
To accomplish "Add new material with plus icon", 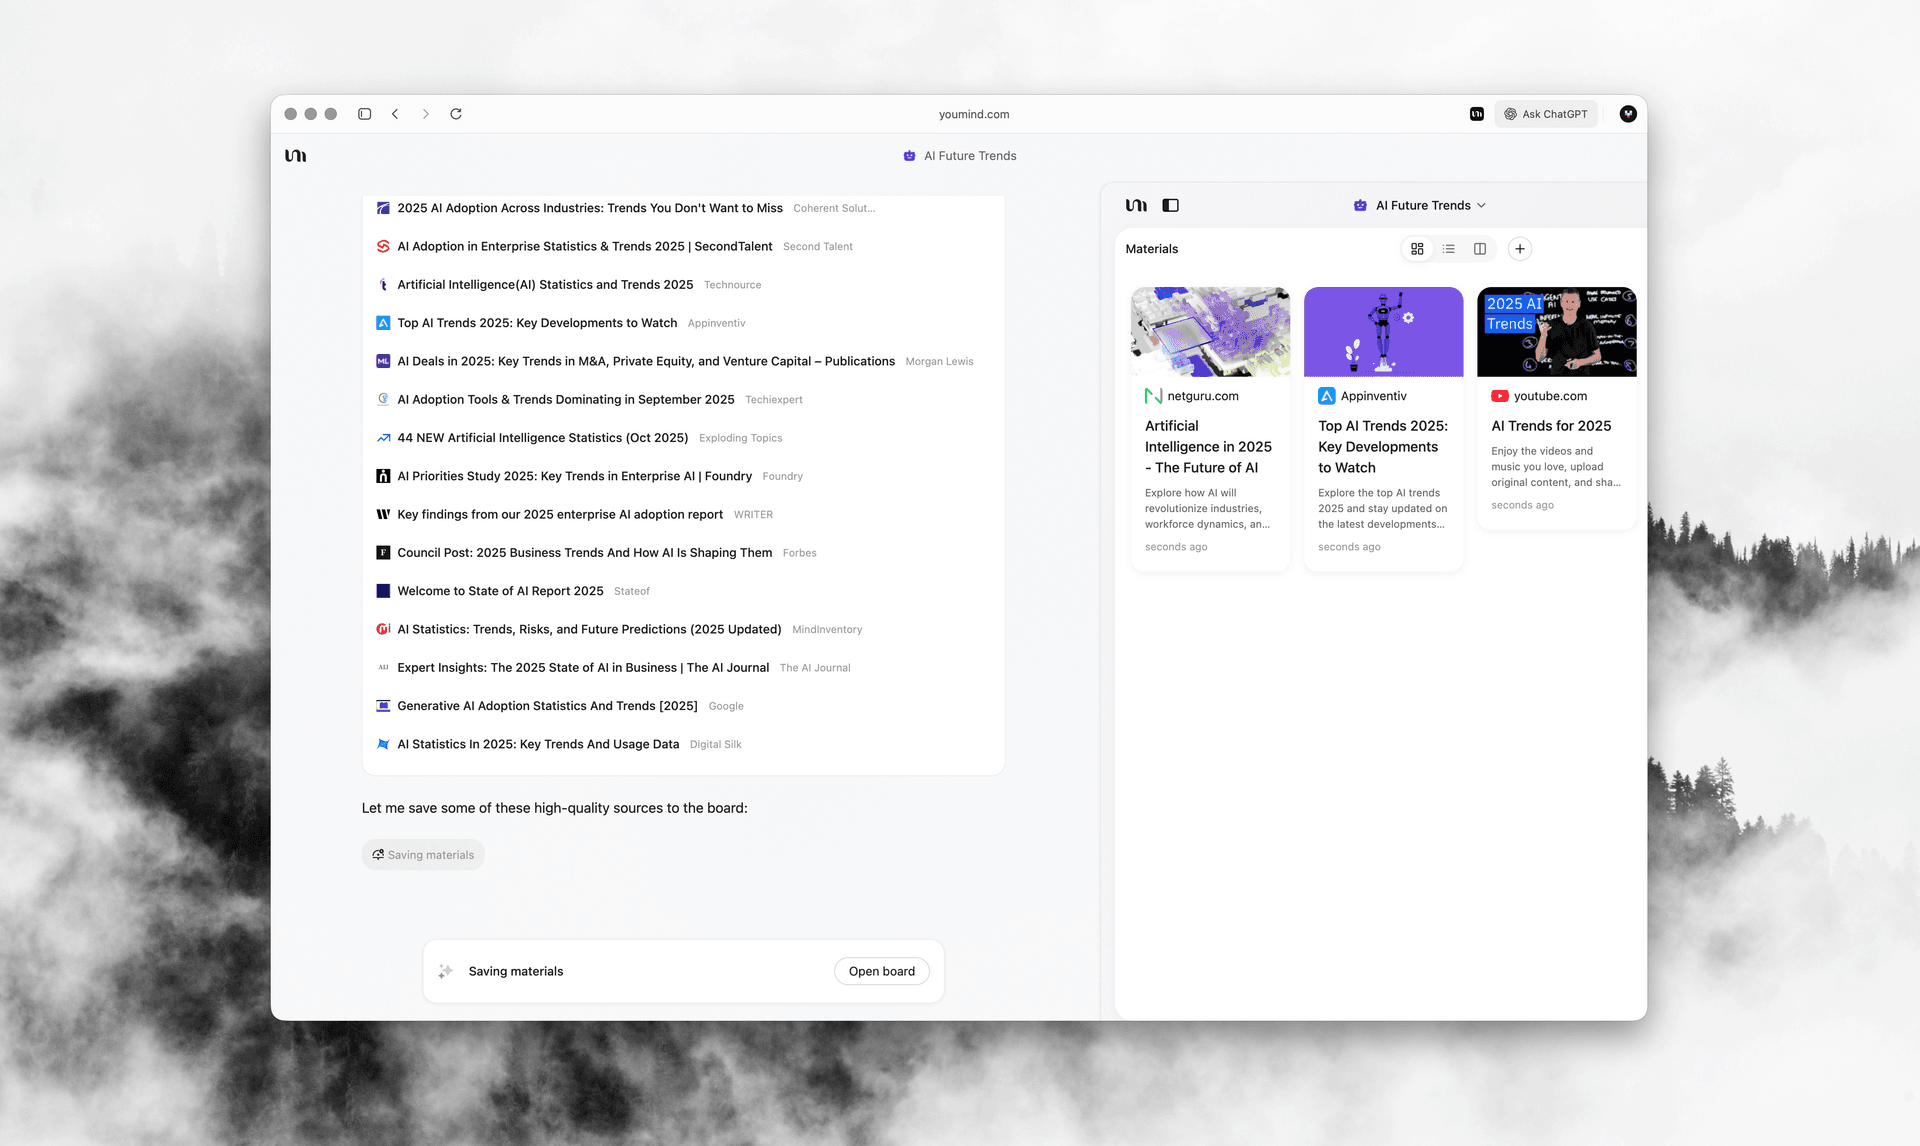I will click(x=1519, y=249).
